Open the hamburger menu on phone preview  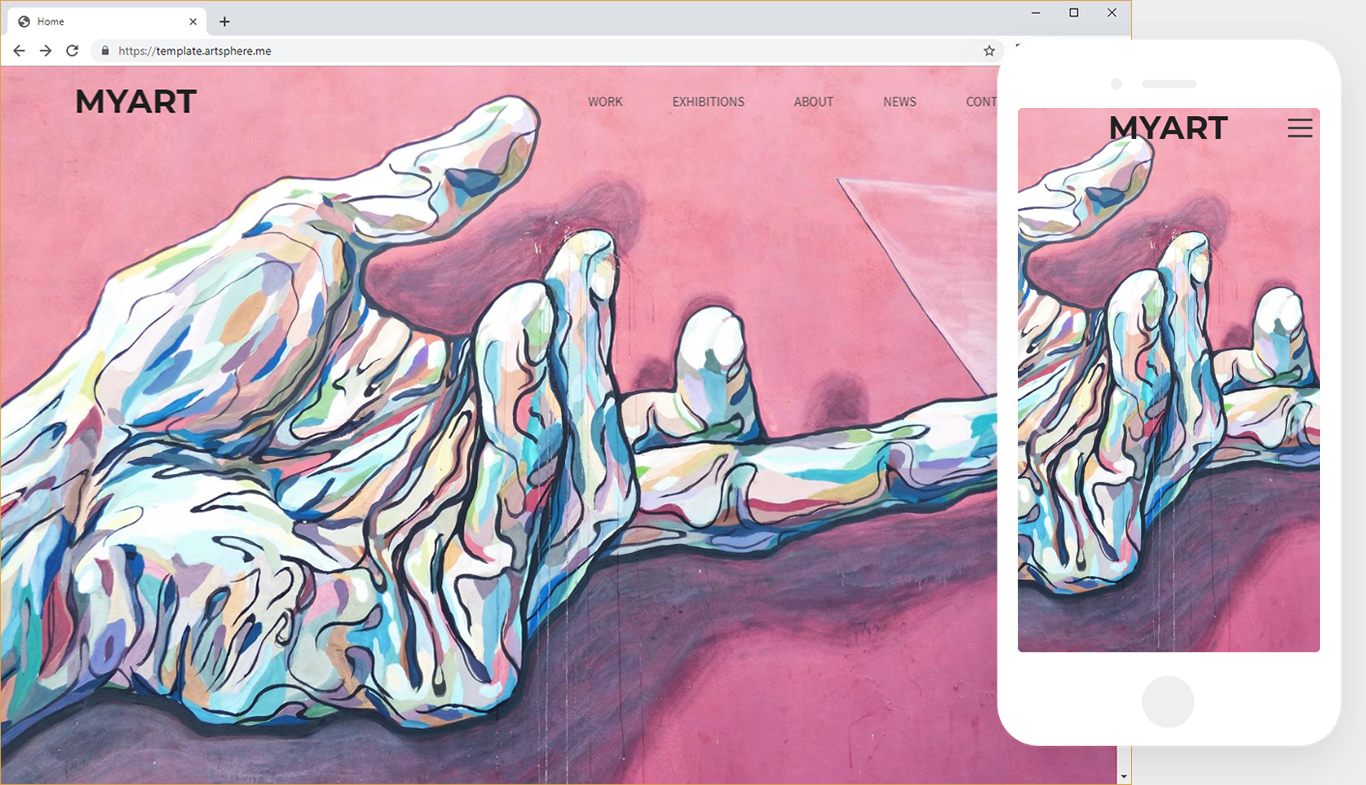[1299, 128]
